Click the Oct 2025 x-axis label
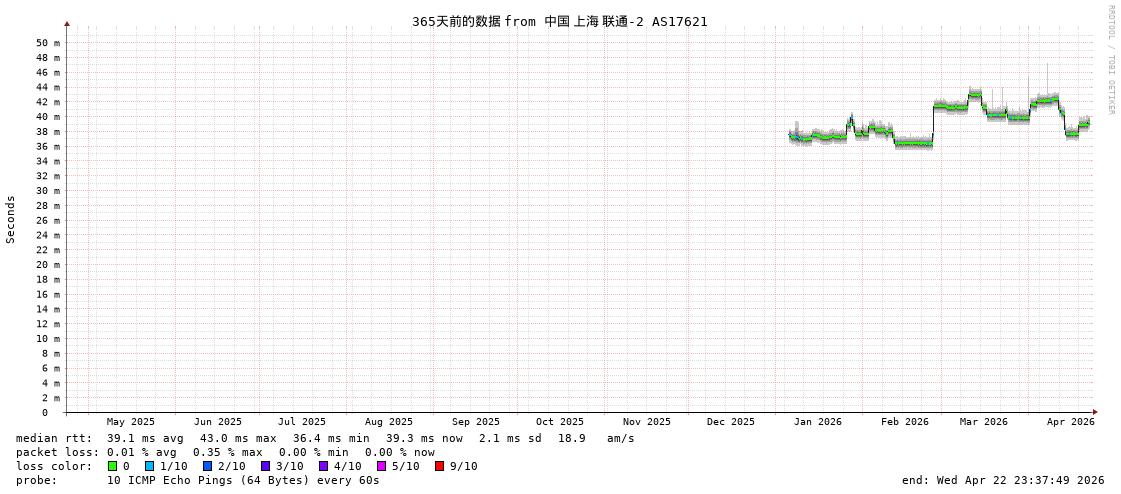This screenshot has width=1121, height=494. (559, 422)
